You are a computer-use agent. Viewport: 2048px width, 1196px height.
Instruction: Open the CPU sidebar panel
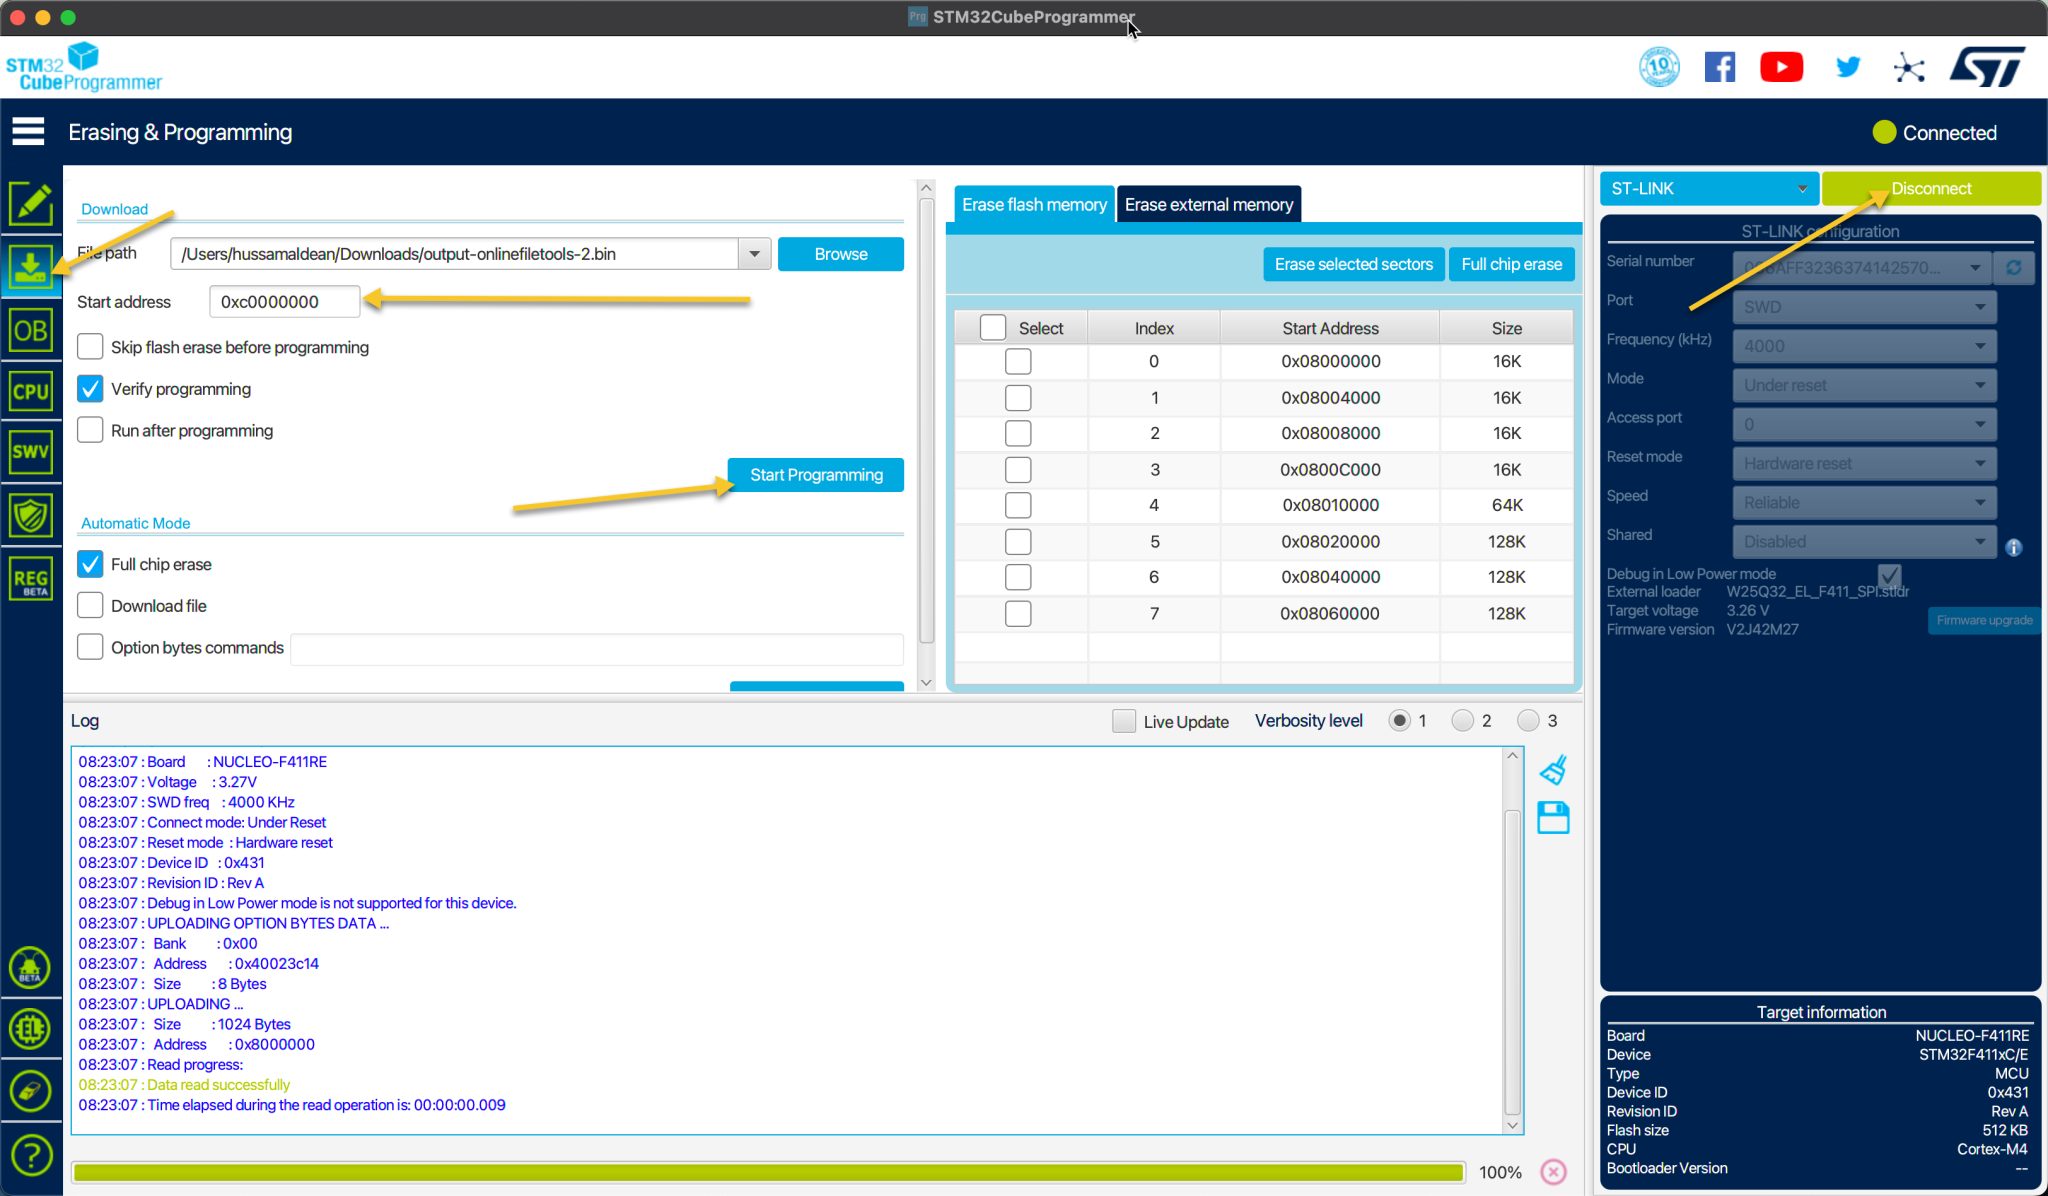pos(30,391)
